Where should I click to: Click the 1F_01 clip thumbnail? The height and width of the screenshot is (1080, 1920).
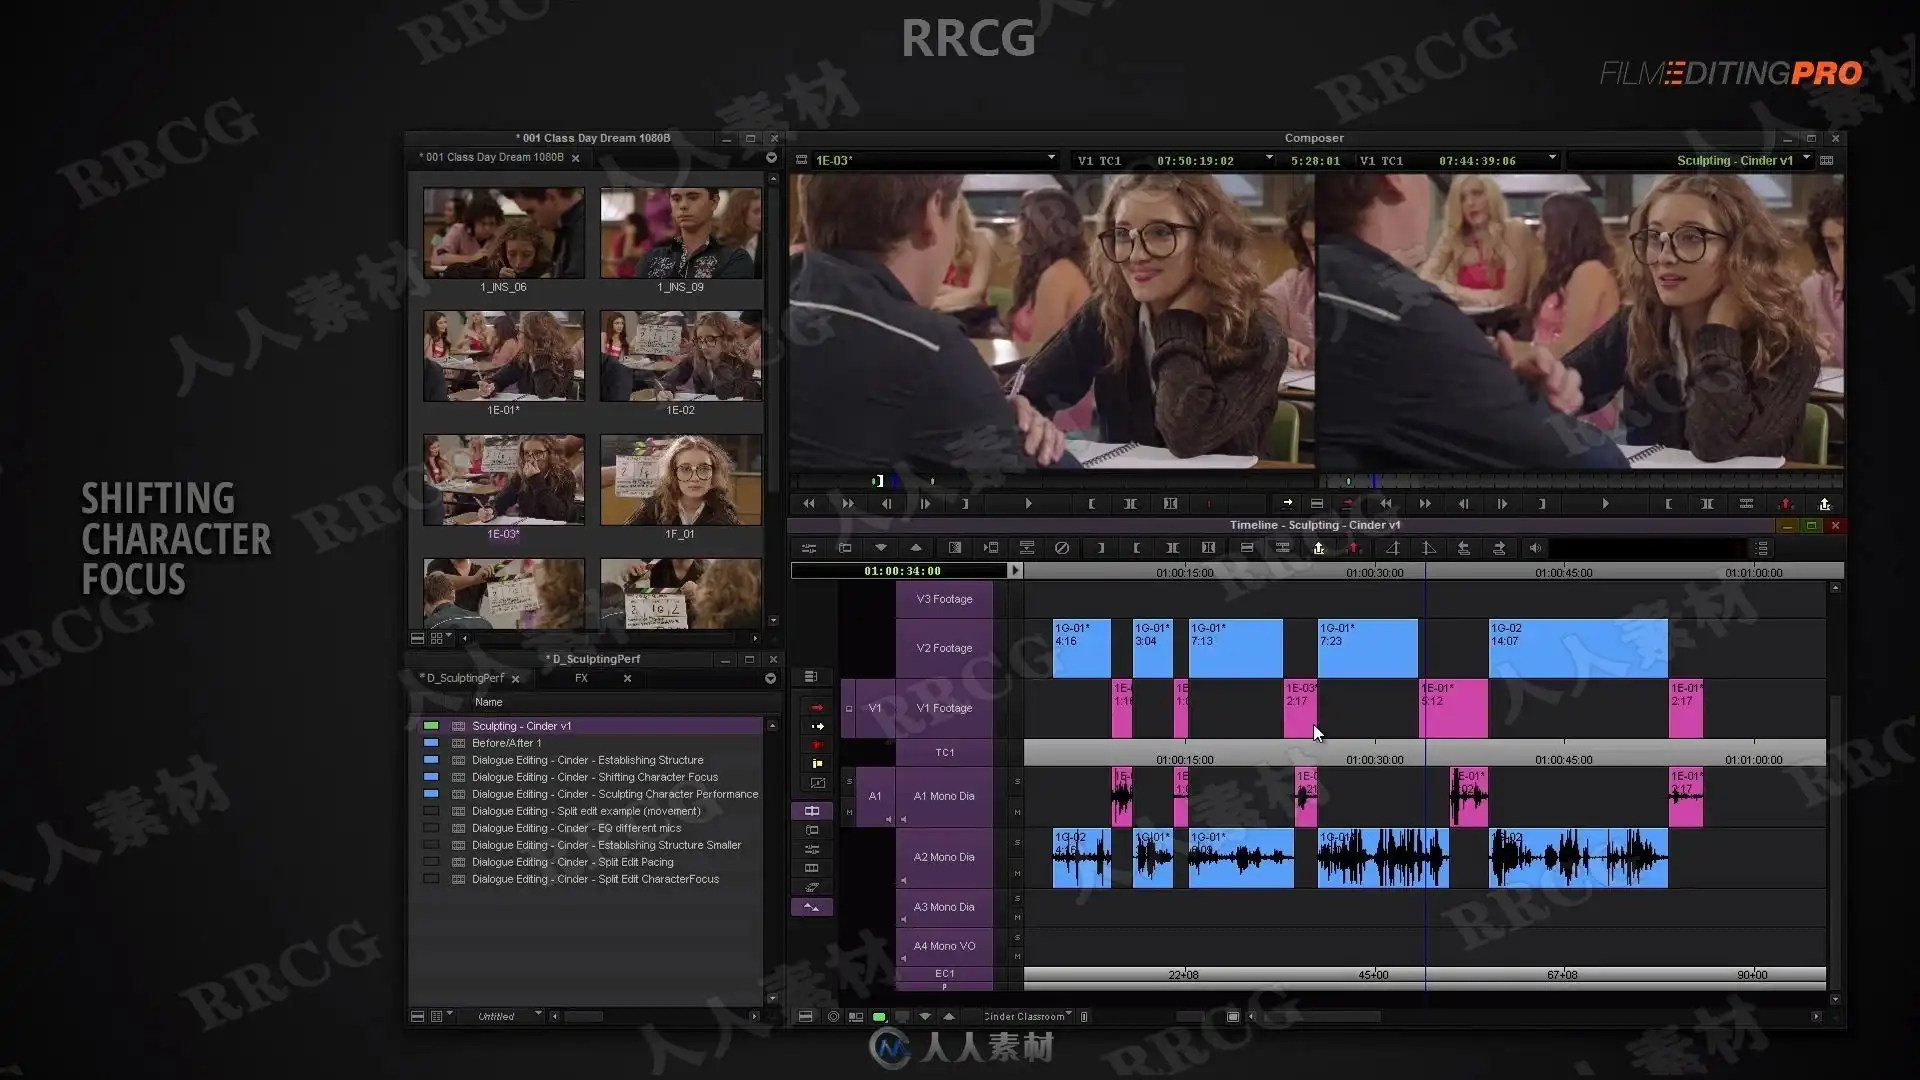point(680,480)
